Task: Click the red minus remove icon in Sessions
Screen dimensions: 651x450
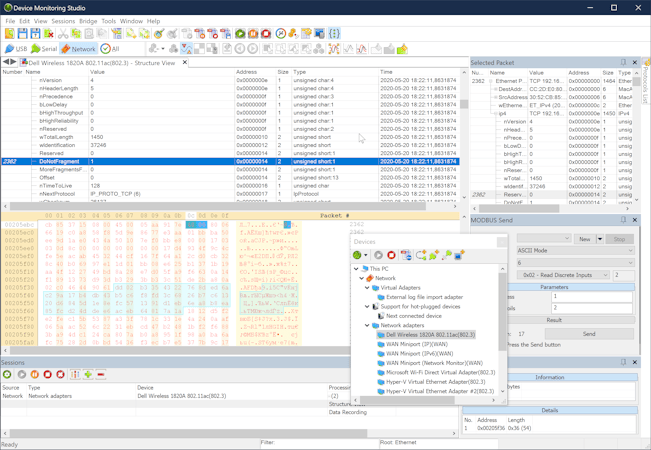Action: pos(101,375)
